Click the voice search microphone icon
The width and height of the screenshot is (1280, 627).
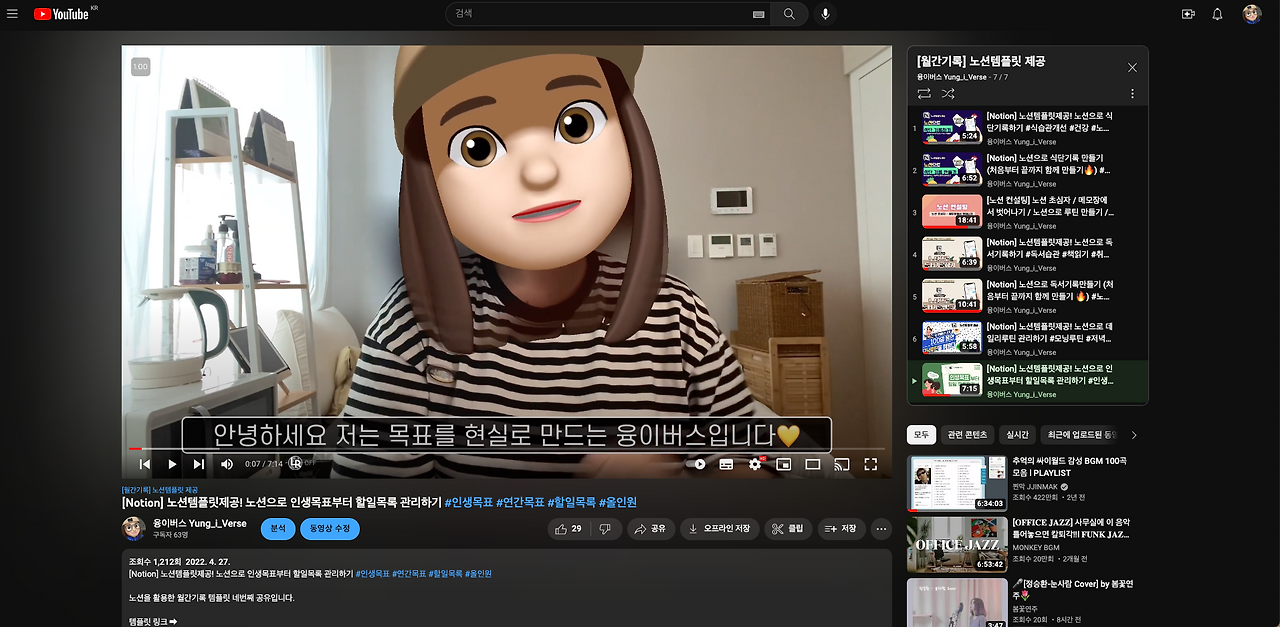[x=825, y=14]
